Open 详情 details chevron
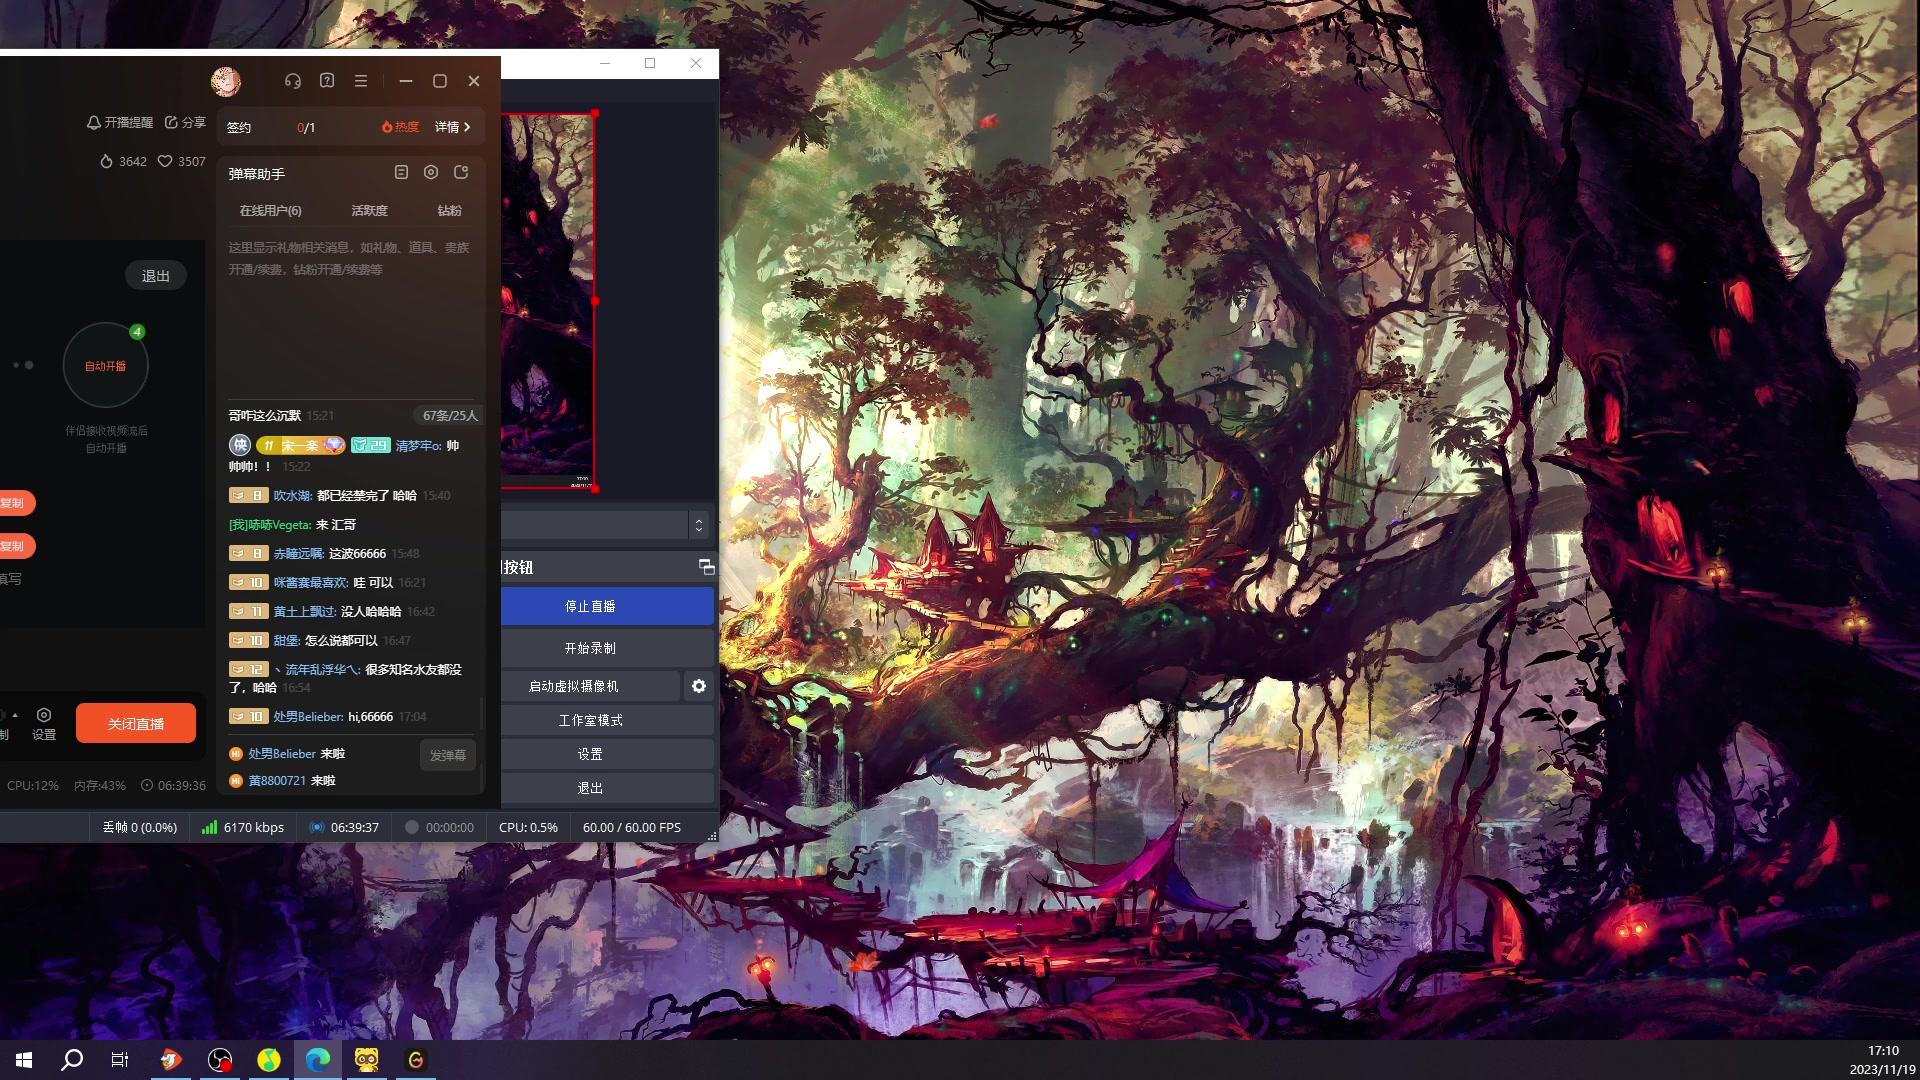This screenshot has height=1080, width=1920. [453, 127]
